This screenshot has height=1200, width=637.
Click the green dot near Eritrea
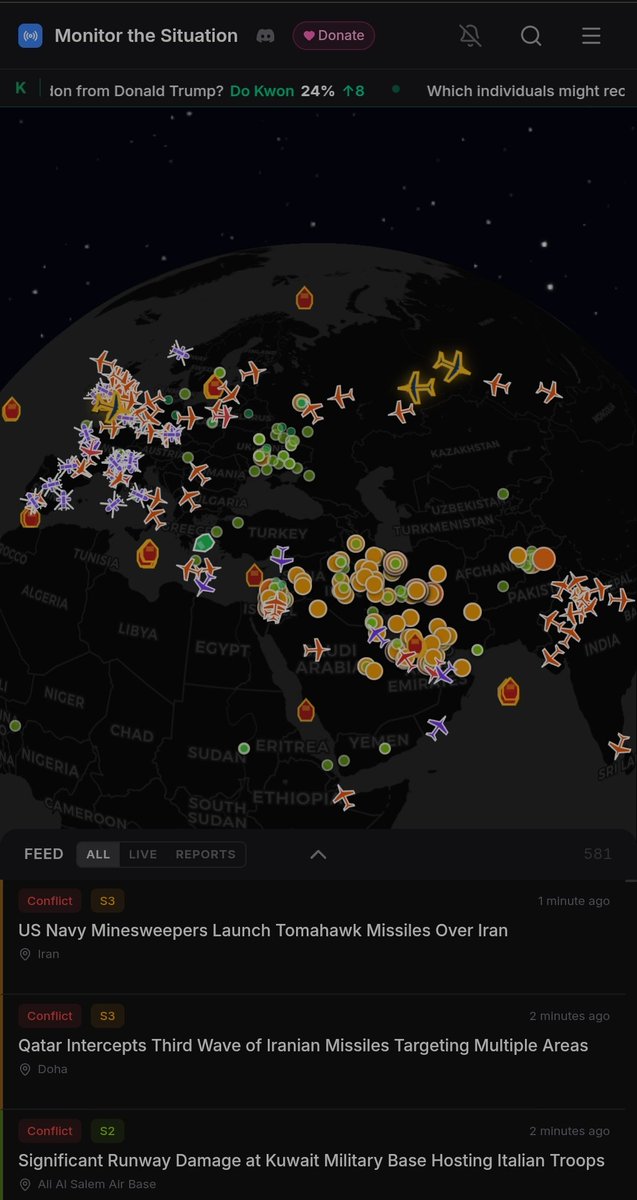244,748
